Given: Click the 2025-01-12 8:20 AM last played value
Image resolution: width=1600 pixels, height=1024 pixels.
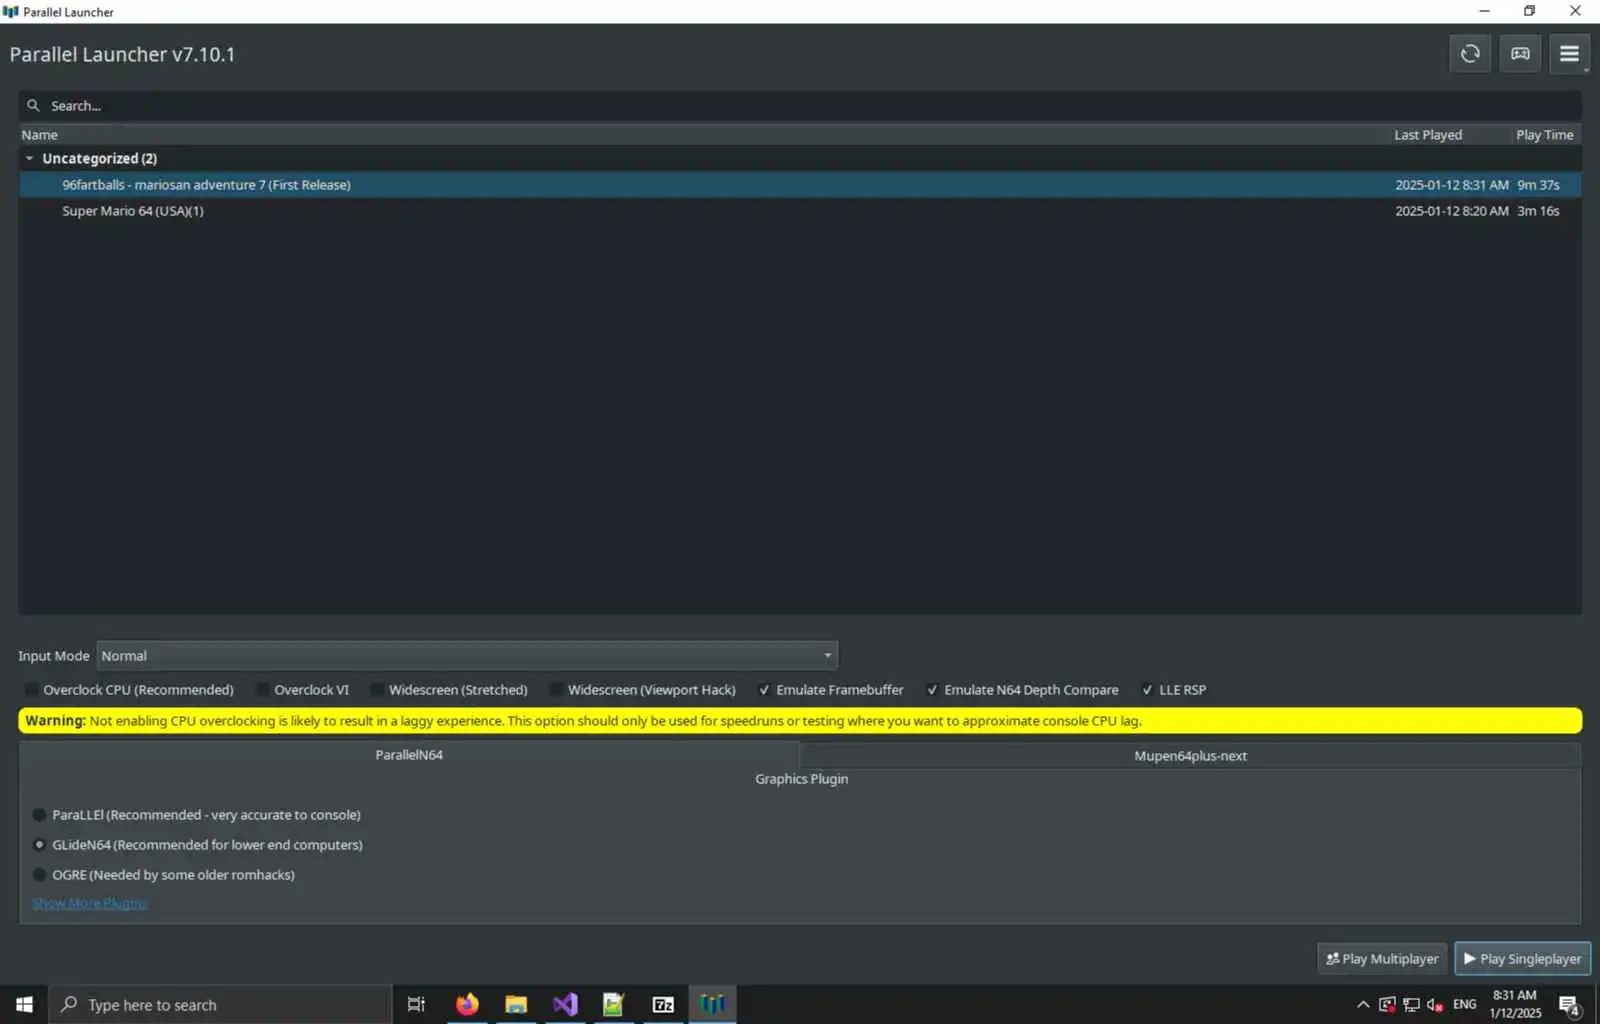Looking at the screenshot, I should (1452, 211).
